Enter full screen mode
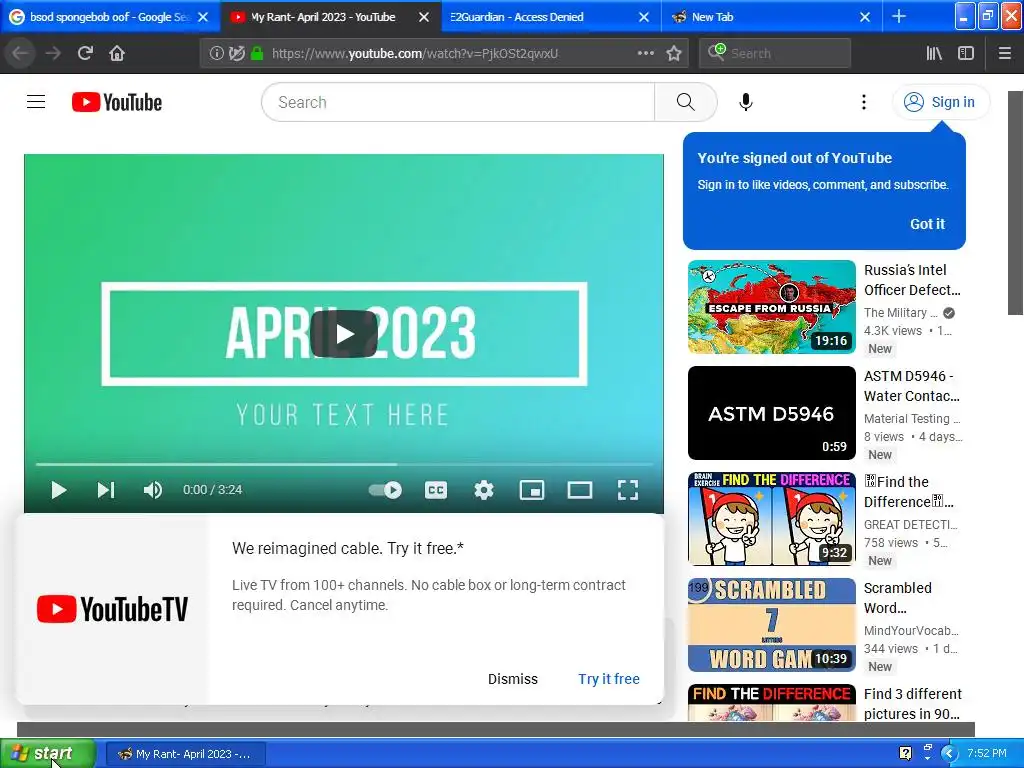Image resolution: width=1024 pixels, height=768 pixels. click(628, 490)
